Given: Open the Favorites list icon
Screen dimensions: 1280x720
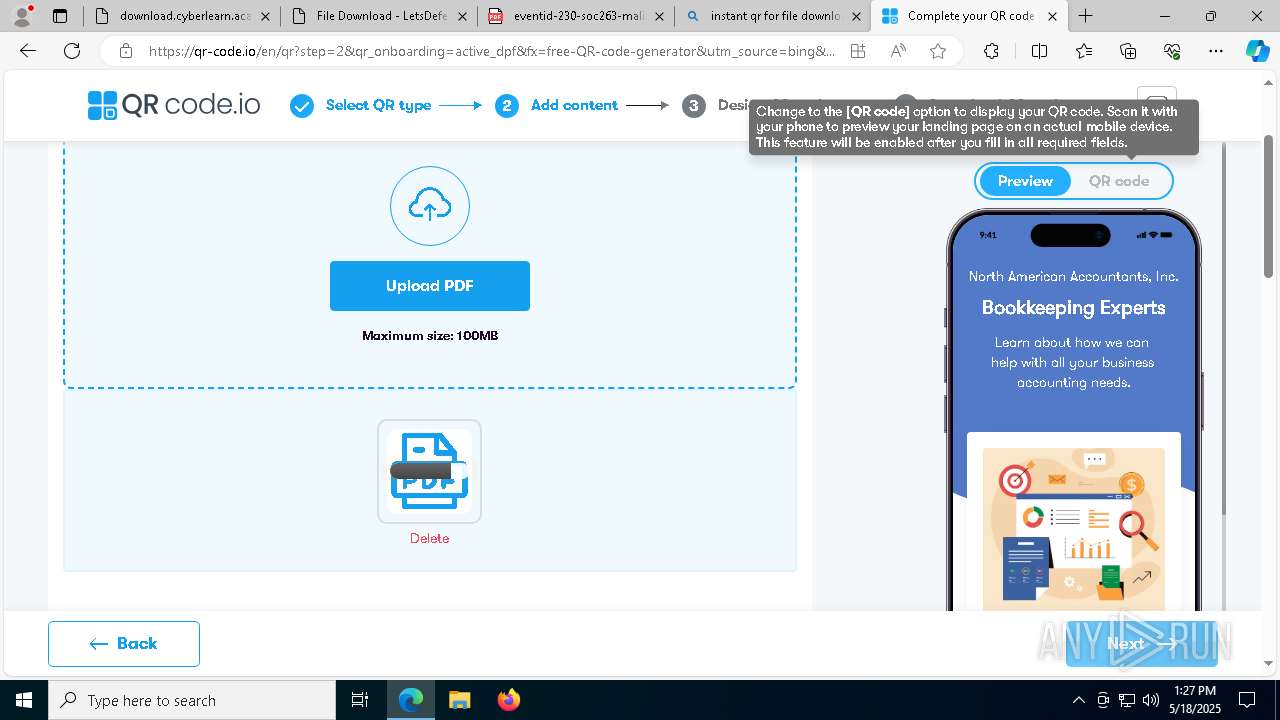Looking at the screenshot, I should pyautogui.click(x=1084, y=52).
